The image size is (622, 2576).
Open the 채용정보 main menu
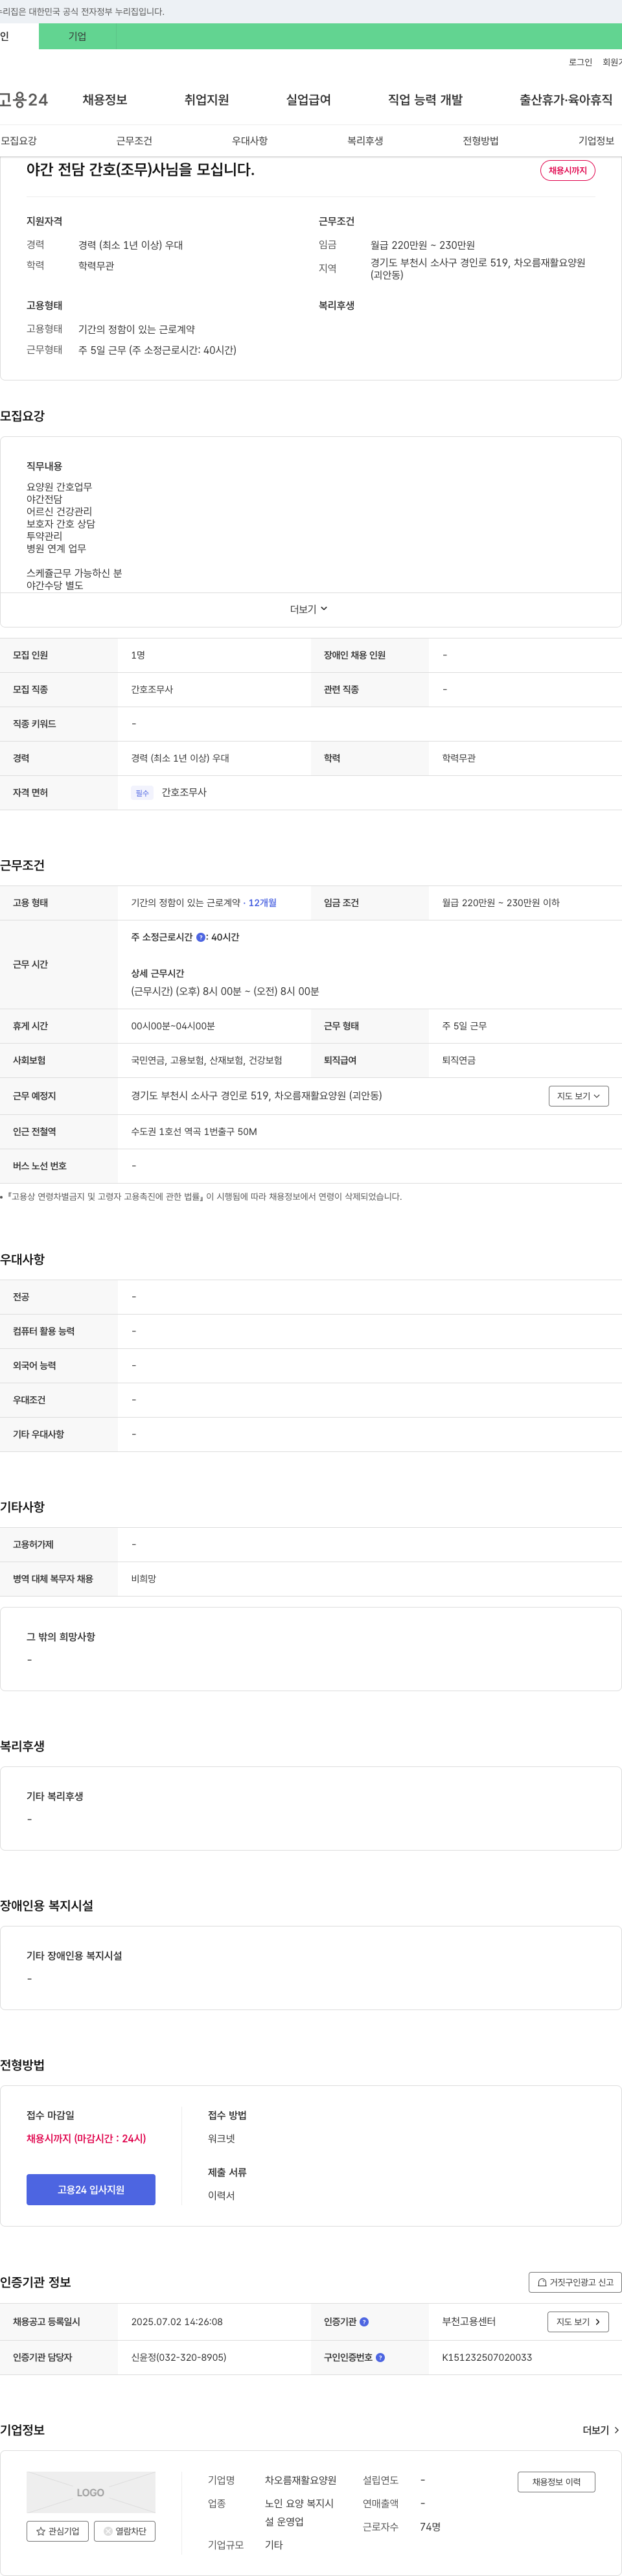pyautogui.click(x=105, y=100)
